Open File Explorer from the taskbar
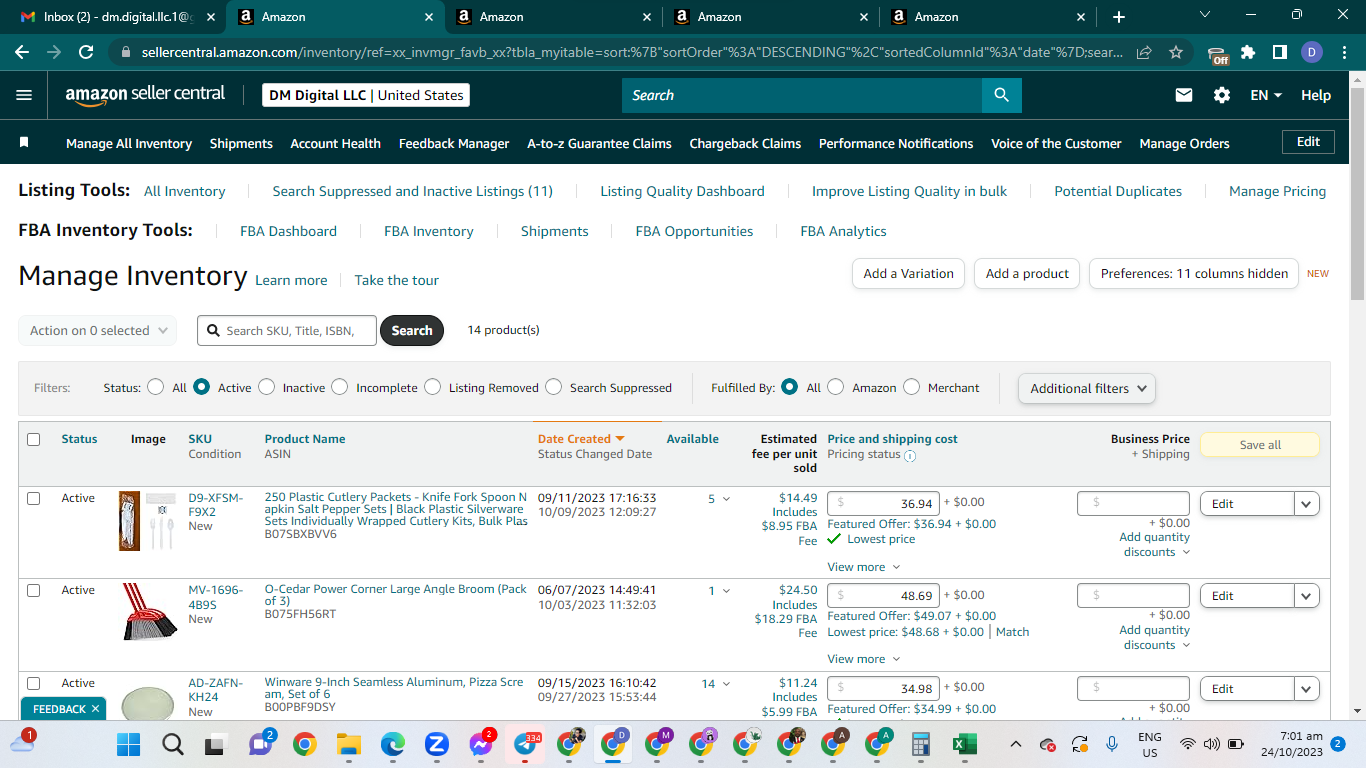 point(348,744)
